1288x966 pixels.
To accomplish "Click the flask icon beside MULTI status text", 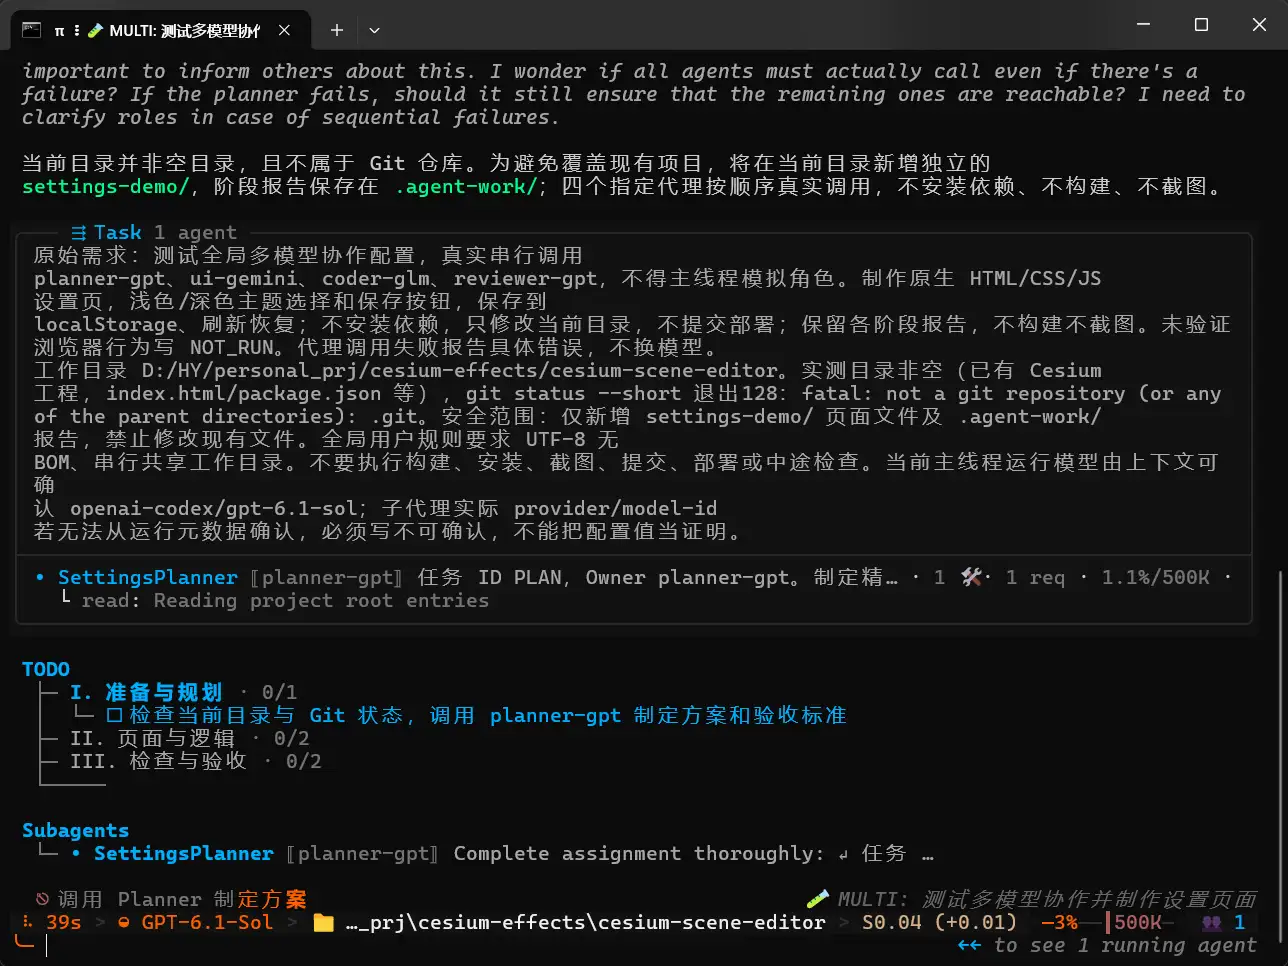I will coord(818,898).
